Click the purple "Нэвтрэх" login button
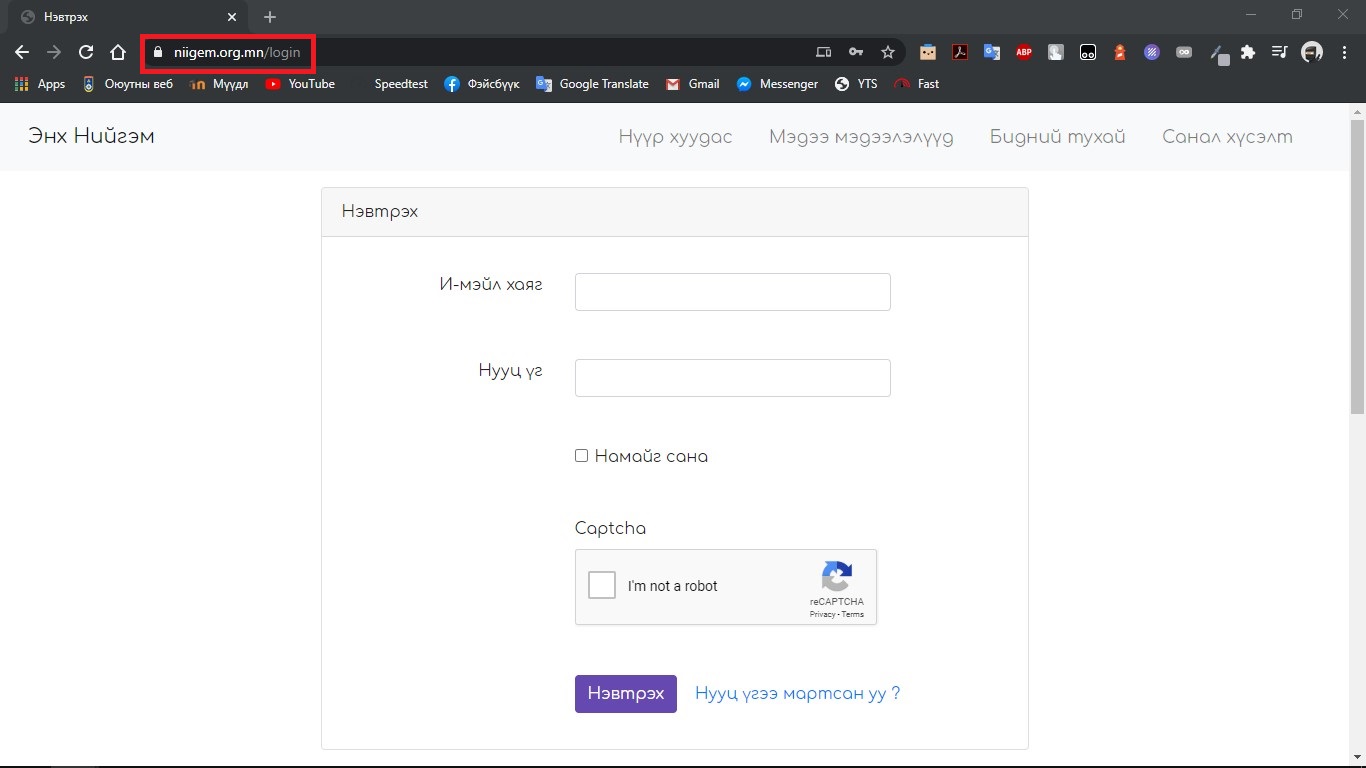This screenshot has width=1366, height=768. (x=625, y=694)
